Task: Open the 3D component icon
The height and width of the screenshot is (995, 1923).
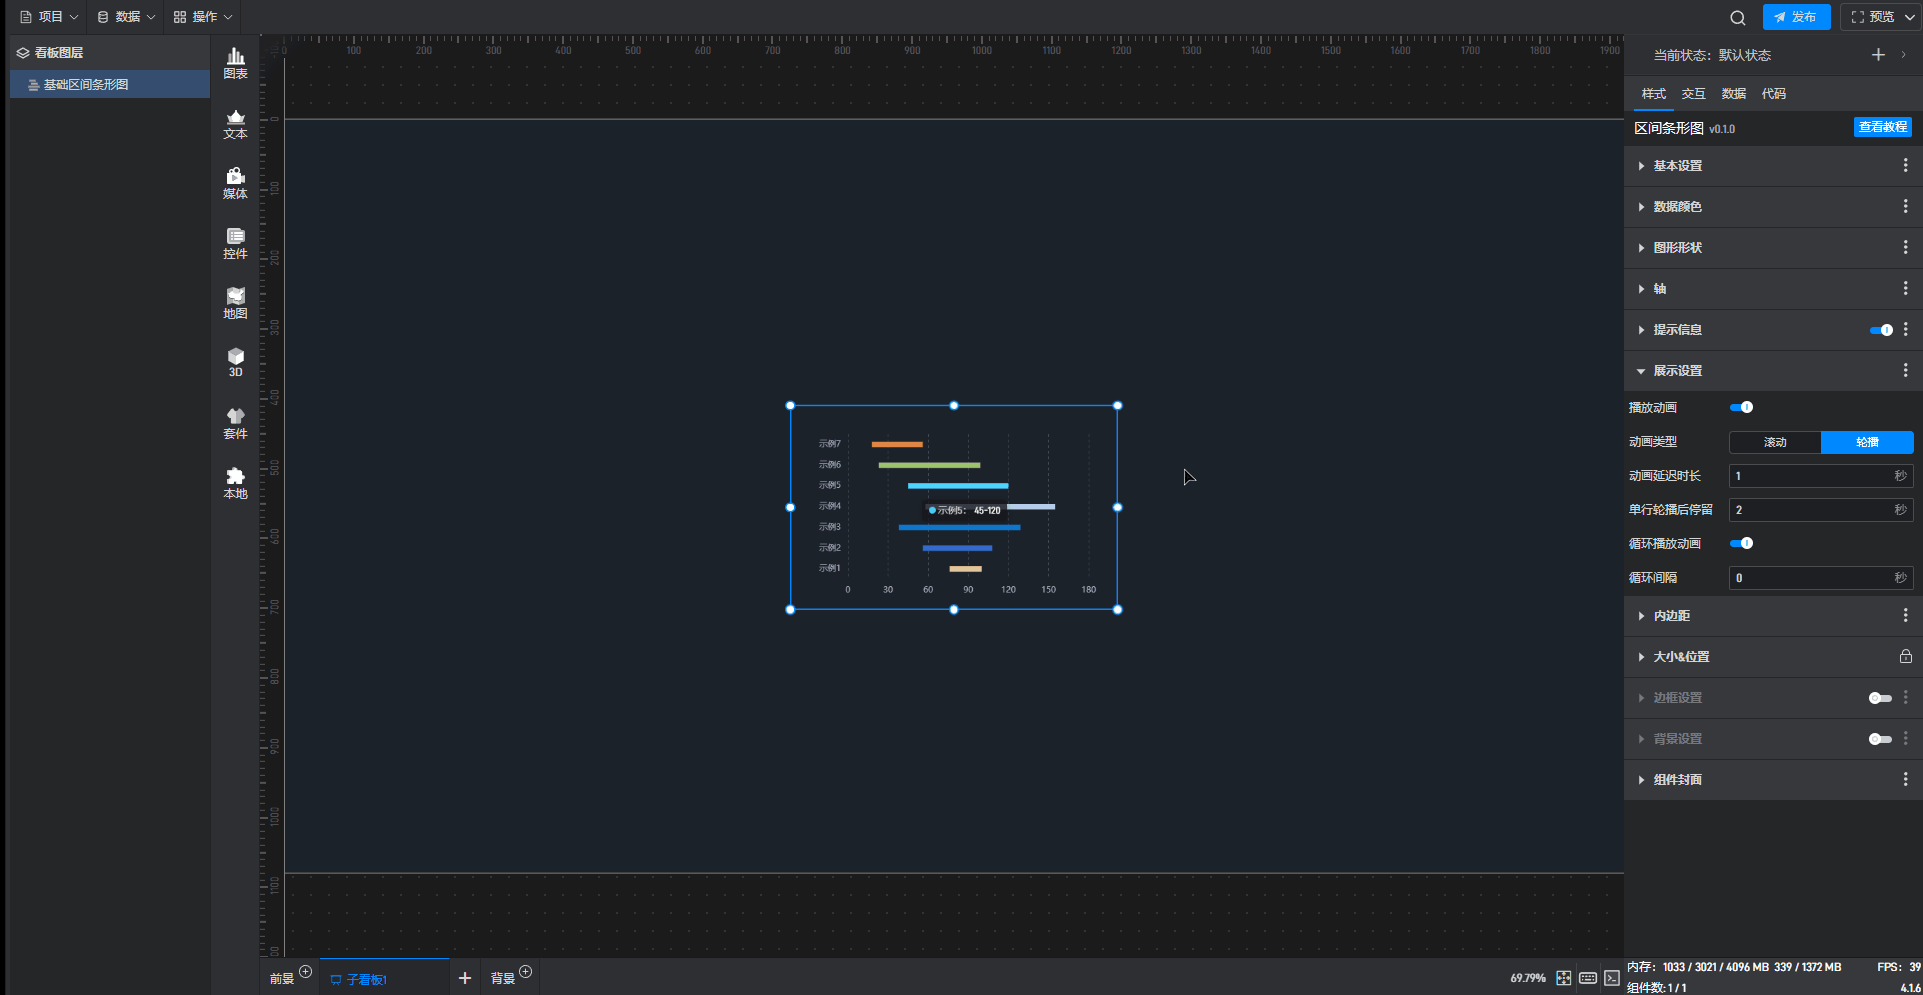Action: pyautogui.click(x=235, y=362)
